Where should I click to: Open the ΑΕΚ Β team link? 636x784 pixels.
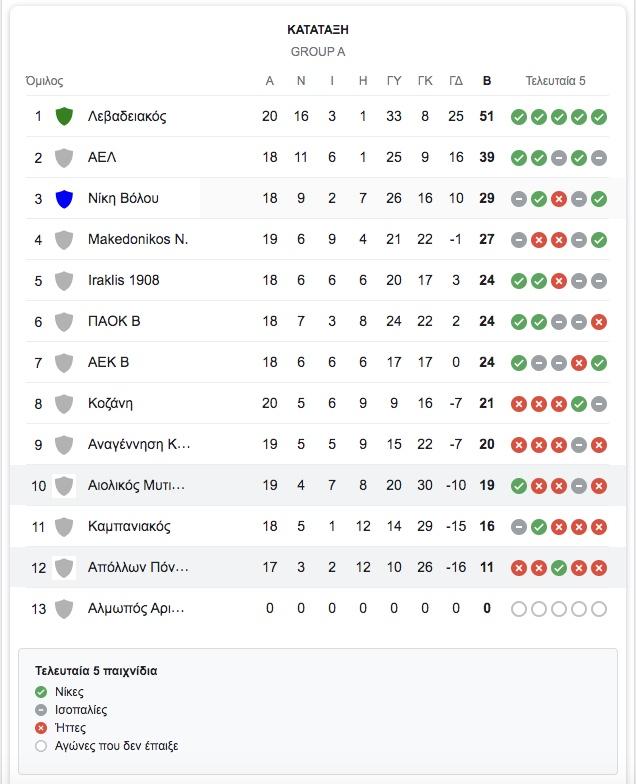(x=108, y=362)
